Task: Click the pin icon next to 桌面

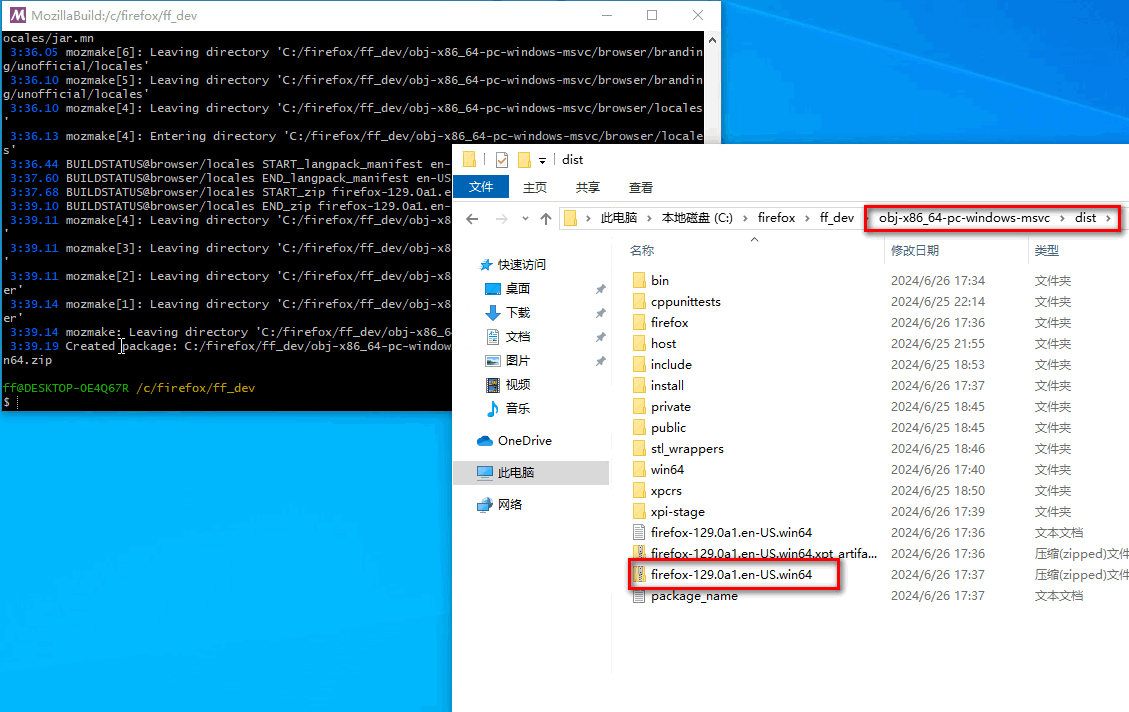Action: point(601,289)
